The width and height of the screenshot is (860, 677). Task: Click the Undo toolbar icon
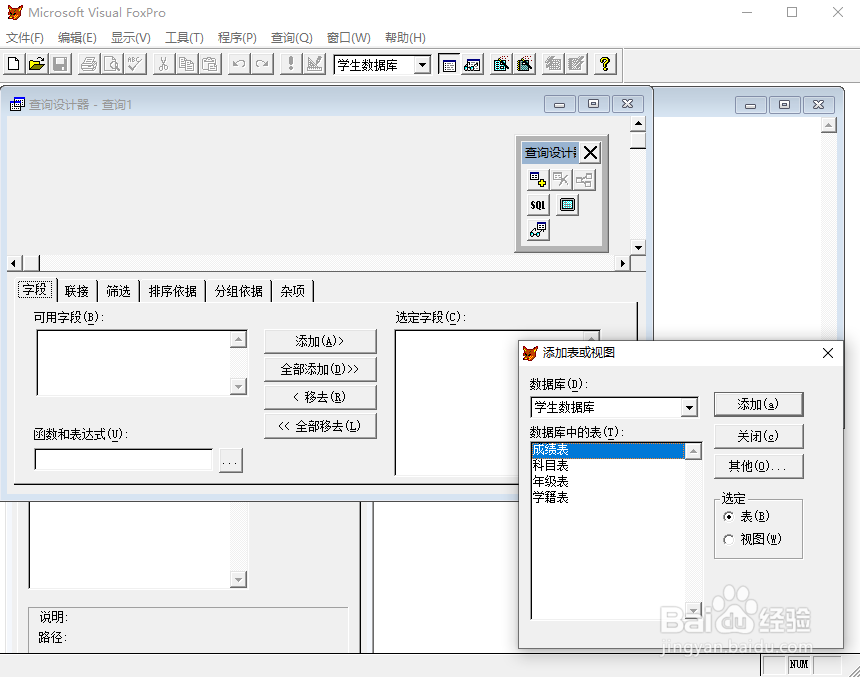(x=239, y=64)
